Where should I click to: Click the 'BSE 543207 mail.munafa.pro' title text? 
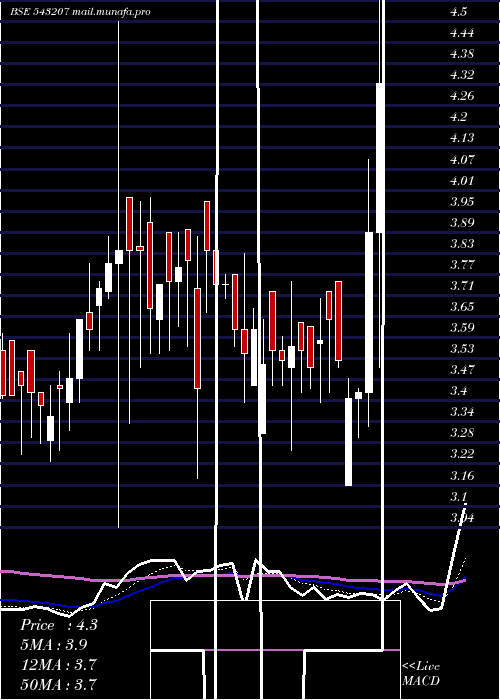pyautogui.click(x=80, y=12)
